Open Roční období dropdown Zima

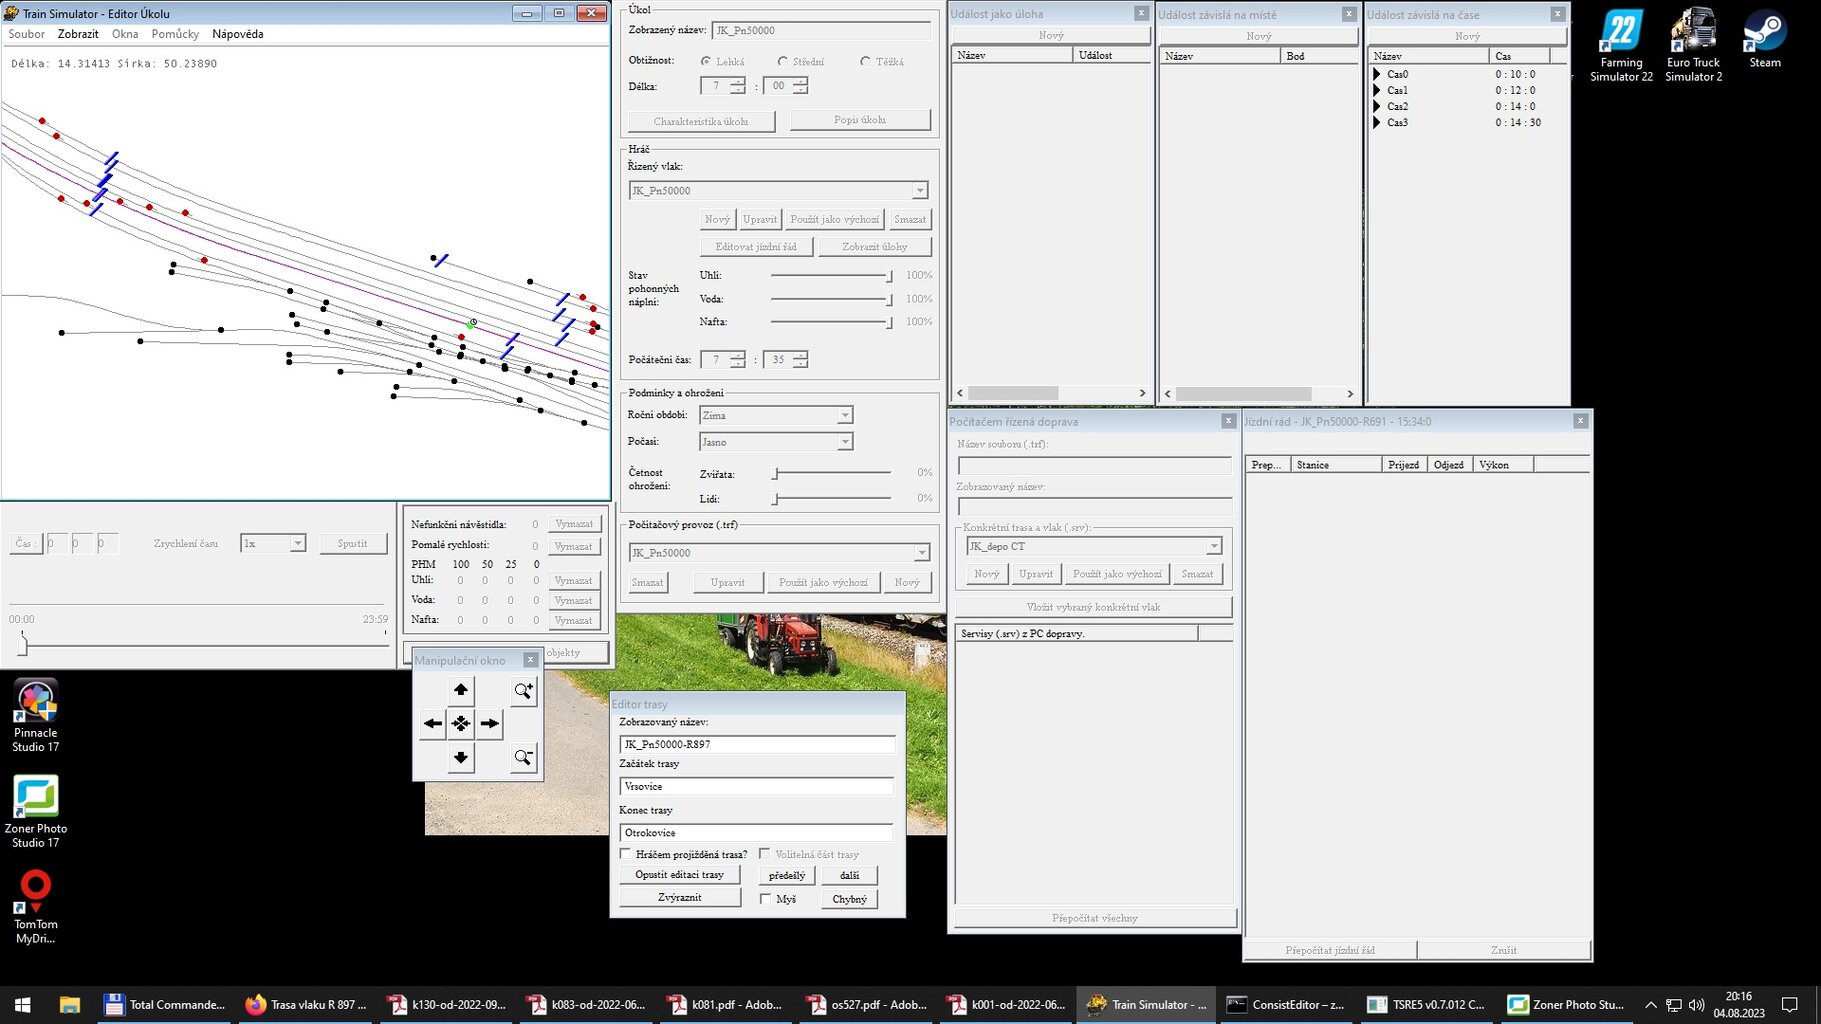pyautogui.click(x=844, y=415)
